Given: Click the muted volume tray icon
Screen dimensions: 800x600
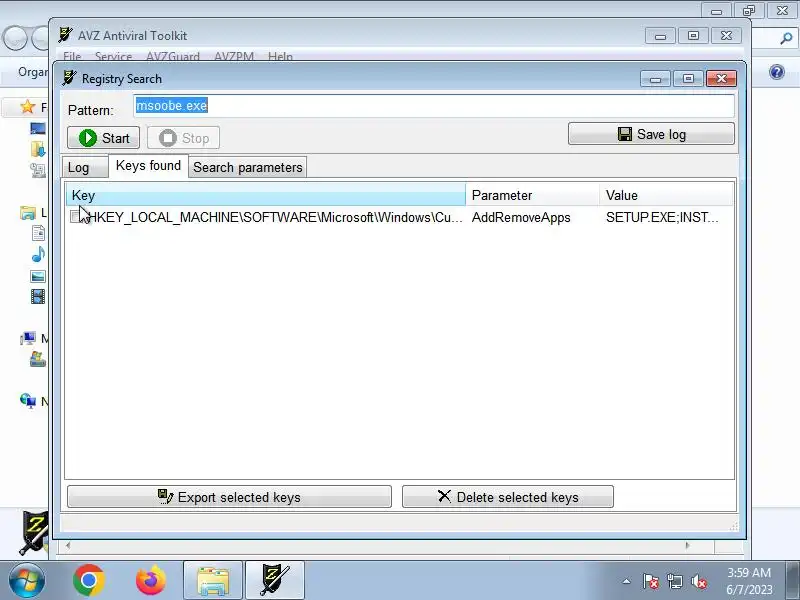Looking at the screenshot, I should [699, 581].
